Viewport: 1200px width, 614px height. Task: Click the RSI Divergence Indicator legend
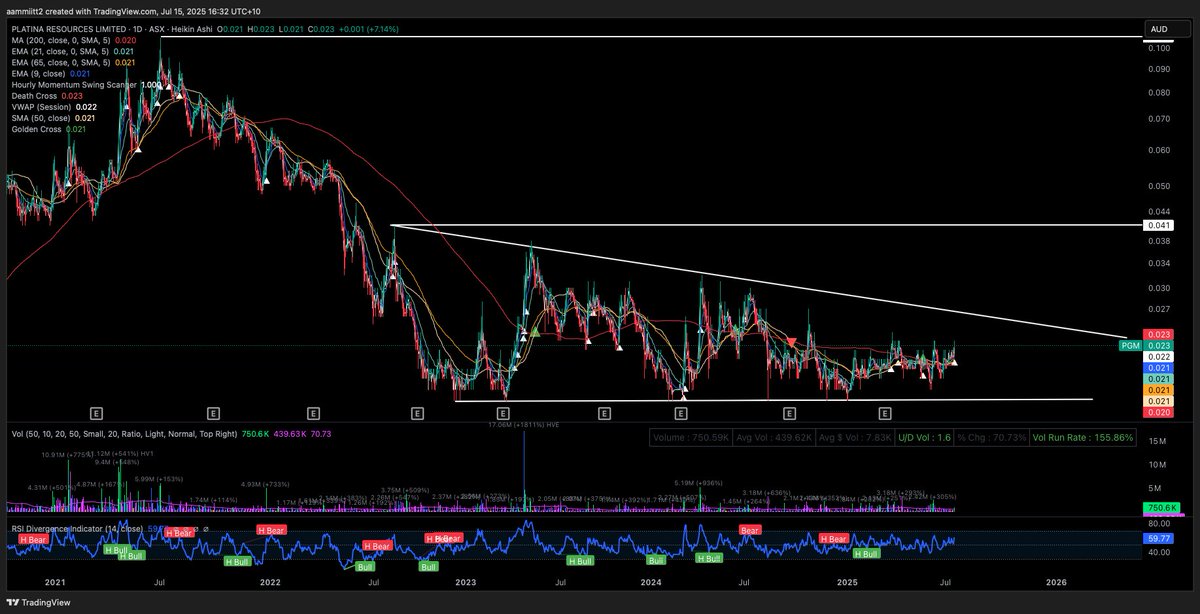click(x=78, y=529)
